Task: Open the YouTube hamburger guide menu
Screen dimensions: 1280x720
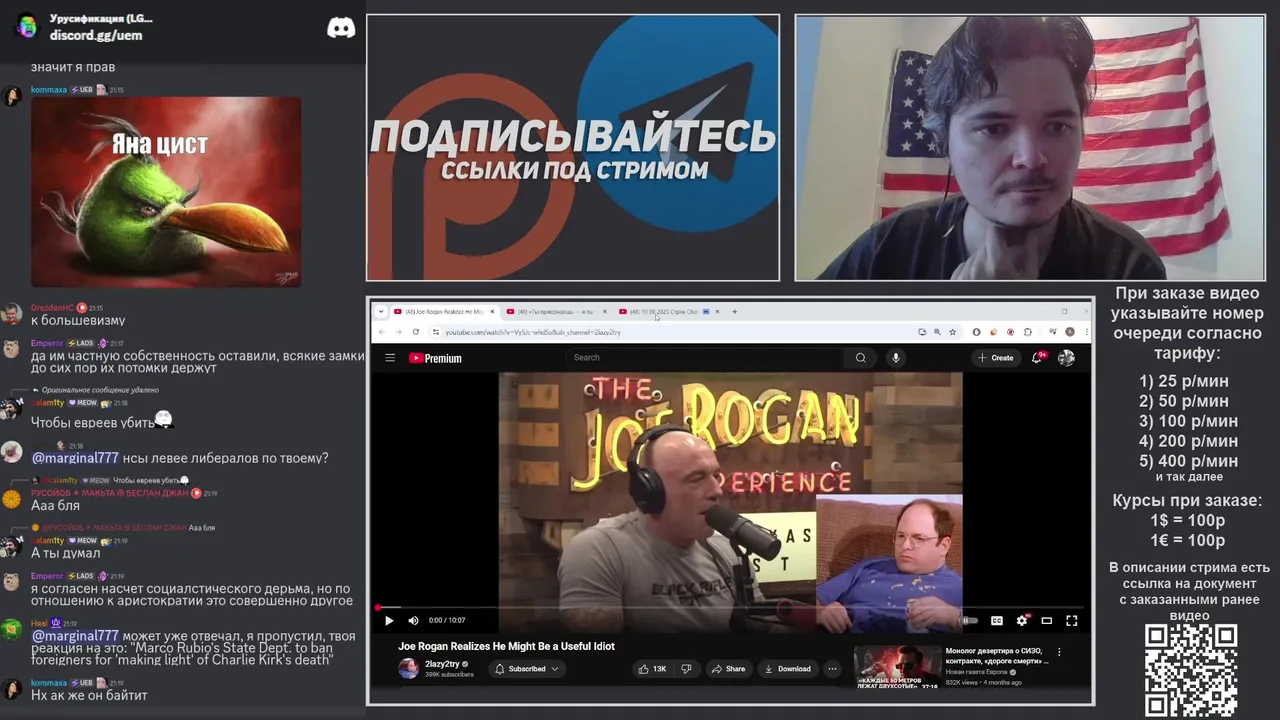Action: [390, 358]
